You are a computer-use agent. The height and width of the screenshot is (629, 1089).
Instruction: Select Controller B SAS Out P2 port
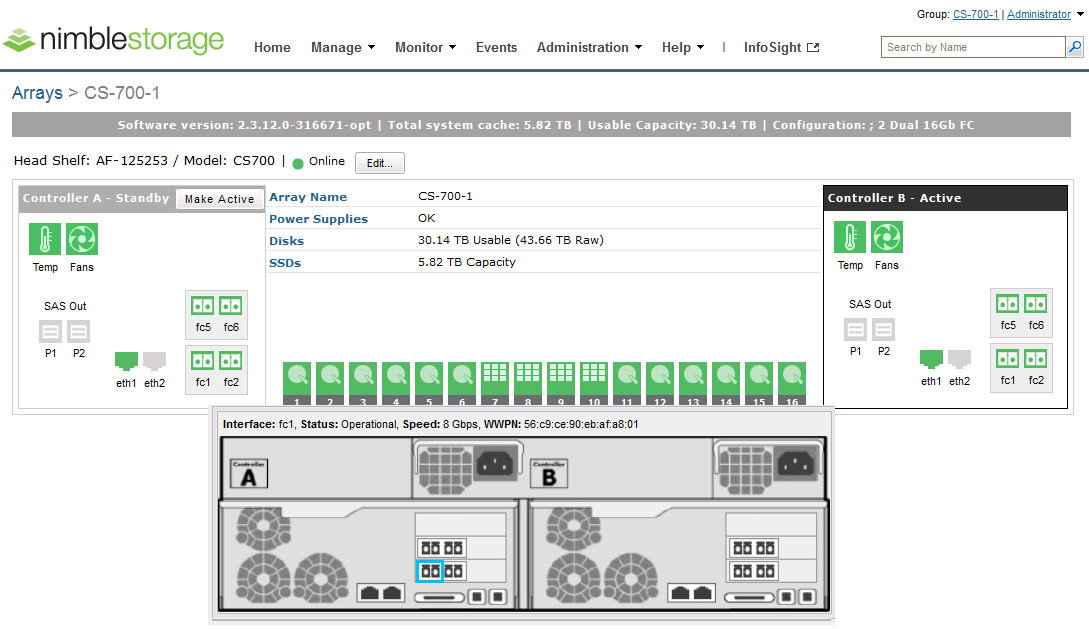pyautogui.click(x=883, y=329)
